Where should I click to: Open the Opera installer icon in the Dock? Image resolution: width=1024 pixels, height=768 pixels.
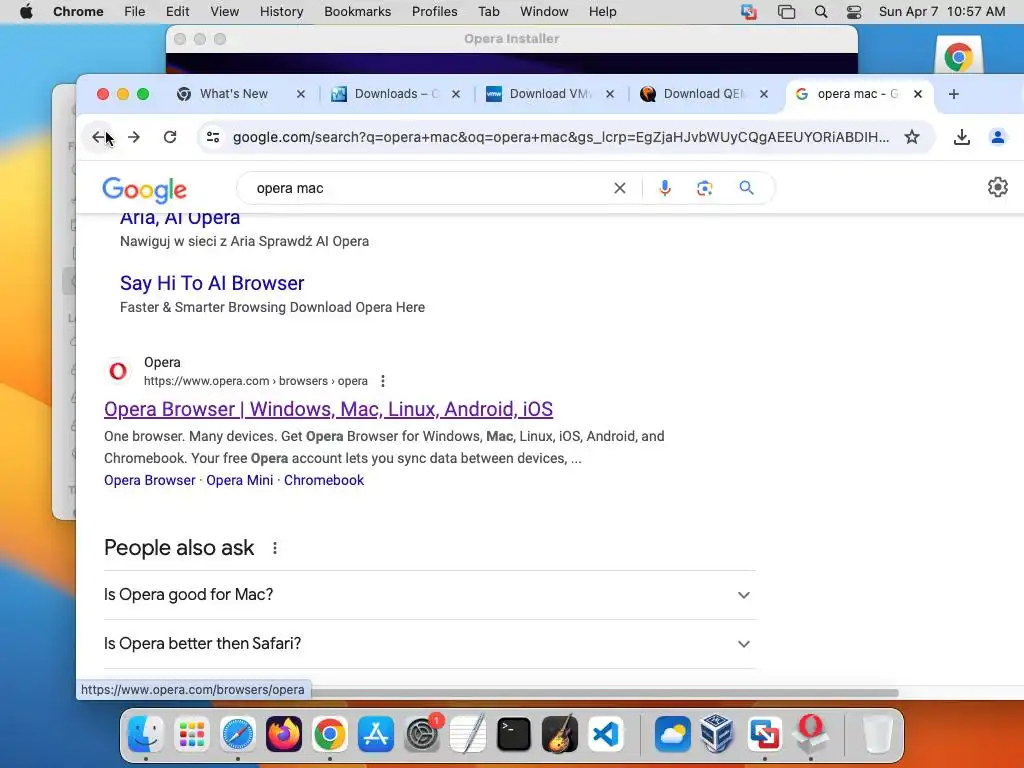point(810,733)
